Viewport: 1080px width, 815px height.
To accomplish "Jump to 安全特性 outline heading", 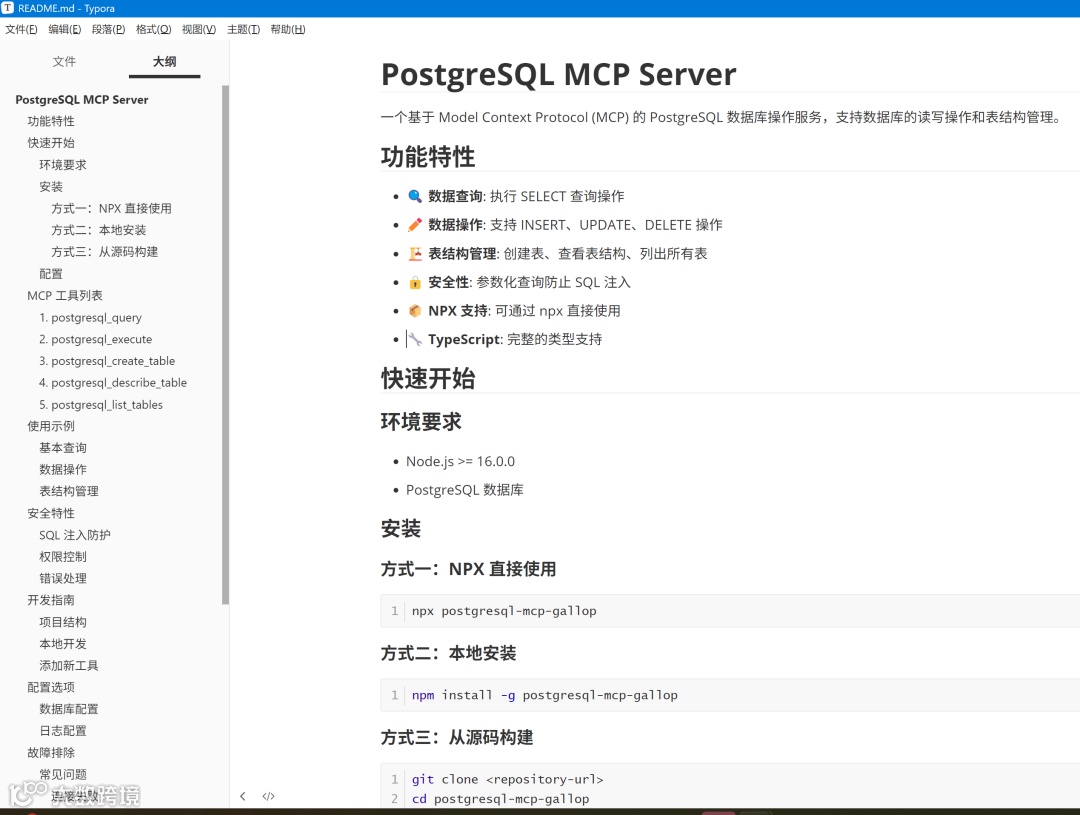I will click(51, 513).
